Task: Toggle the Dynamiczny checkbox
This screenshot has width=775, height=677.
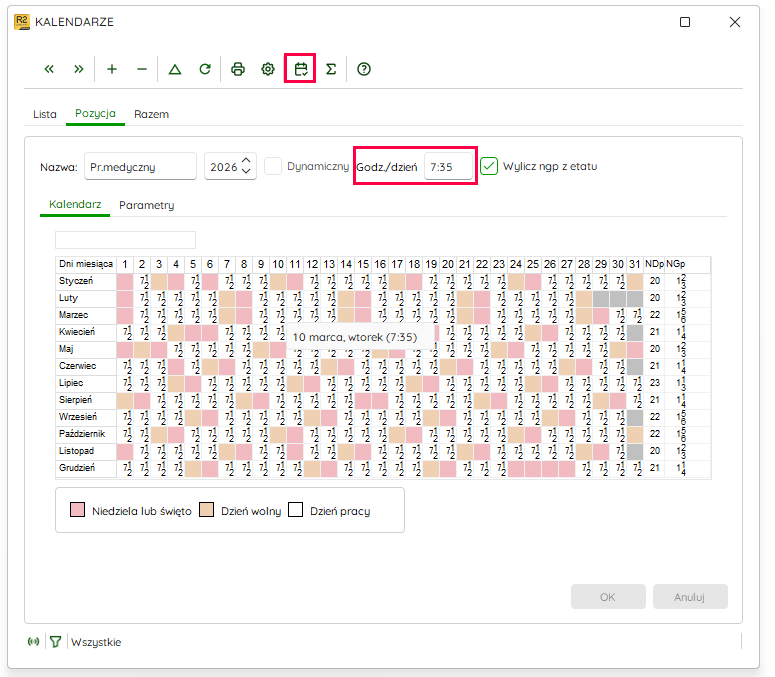Action: [x=273, y=166]
